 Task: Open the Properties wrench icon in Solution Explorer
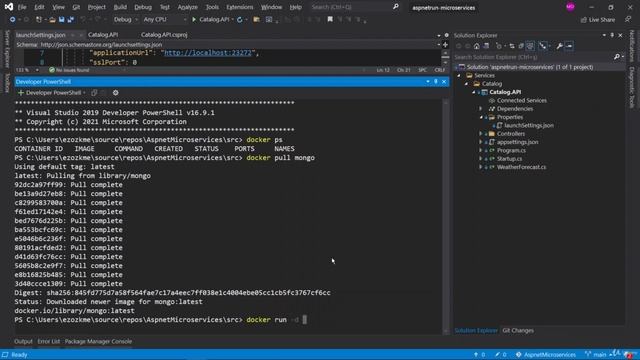pos(560,46)
